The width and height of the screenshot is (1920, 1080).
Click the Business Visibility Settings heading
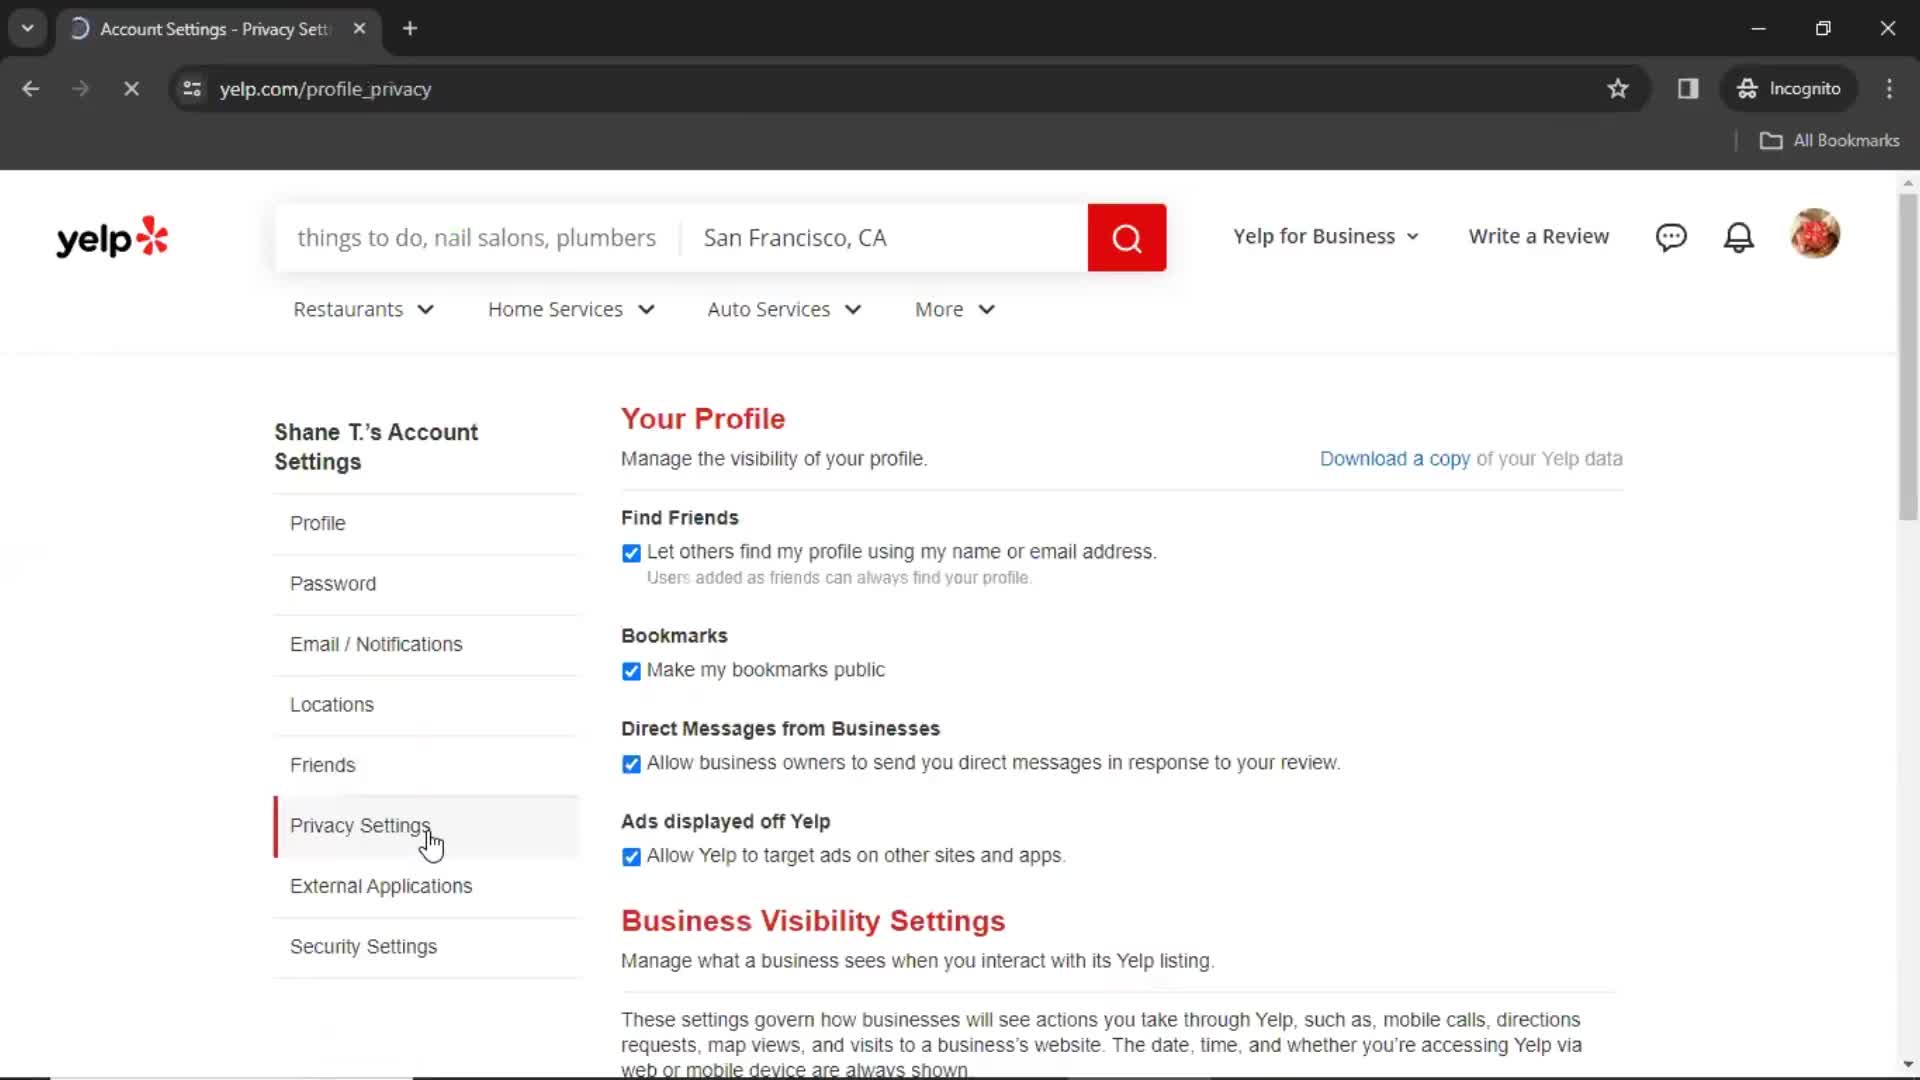(x=813, y=921)
